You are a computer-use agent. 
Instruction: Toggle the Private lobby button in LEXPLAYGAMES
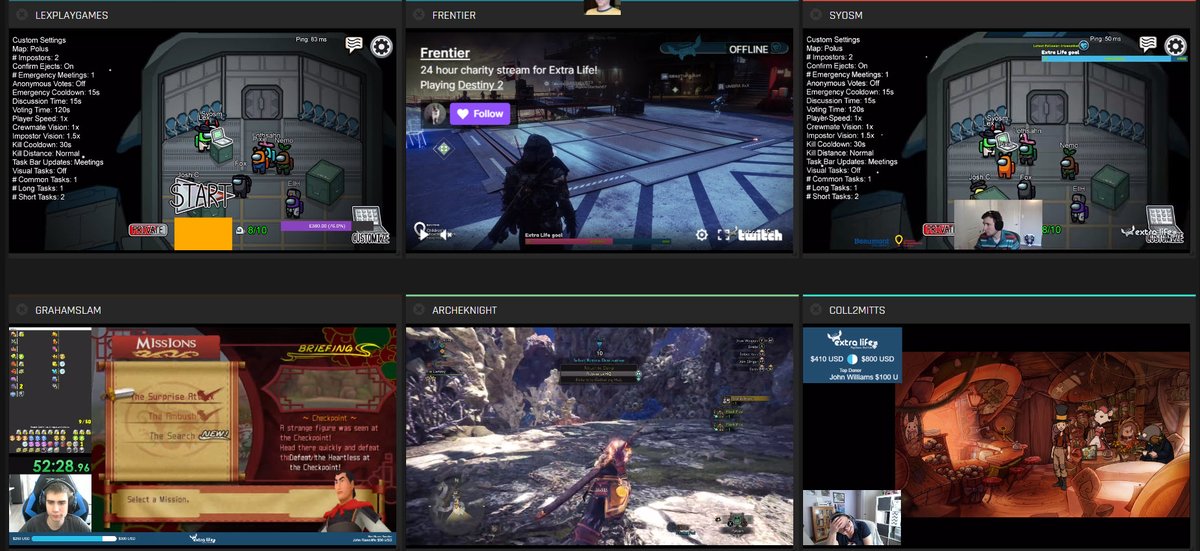tap(146, 230)
